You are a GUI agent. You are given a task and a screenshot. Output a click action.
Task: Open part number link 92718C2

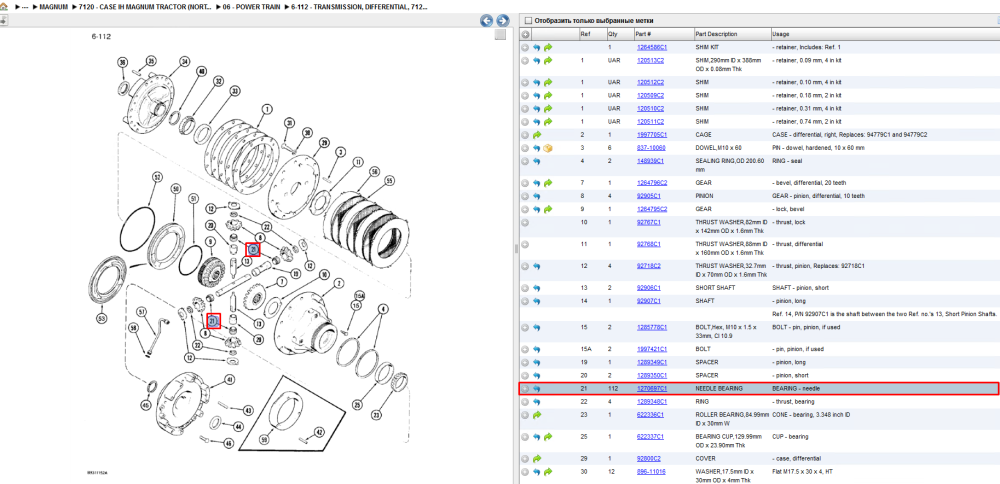[x=649, y=266]
